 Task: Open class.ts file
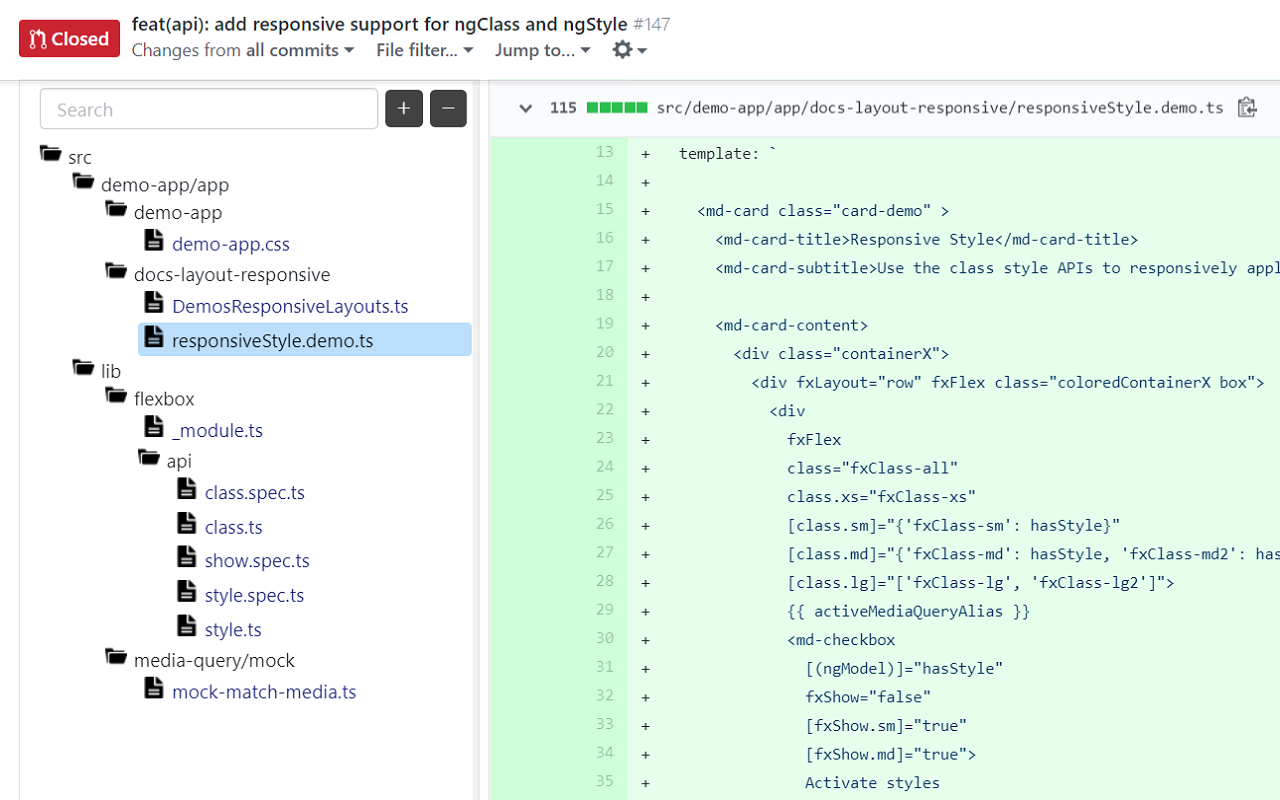click(234, 527)
